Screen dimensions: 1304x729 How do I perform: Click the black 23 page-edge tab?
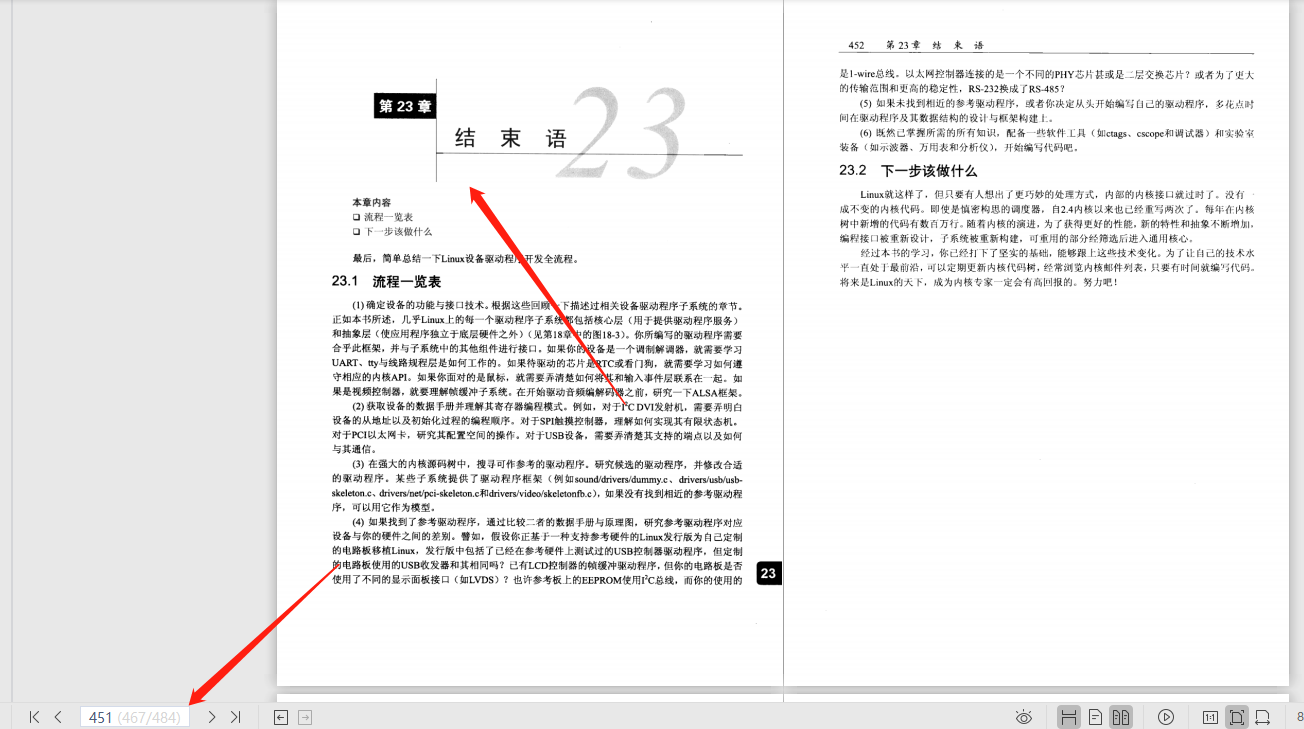click(x=768, y=573)
